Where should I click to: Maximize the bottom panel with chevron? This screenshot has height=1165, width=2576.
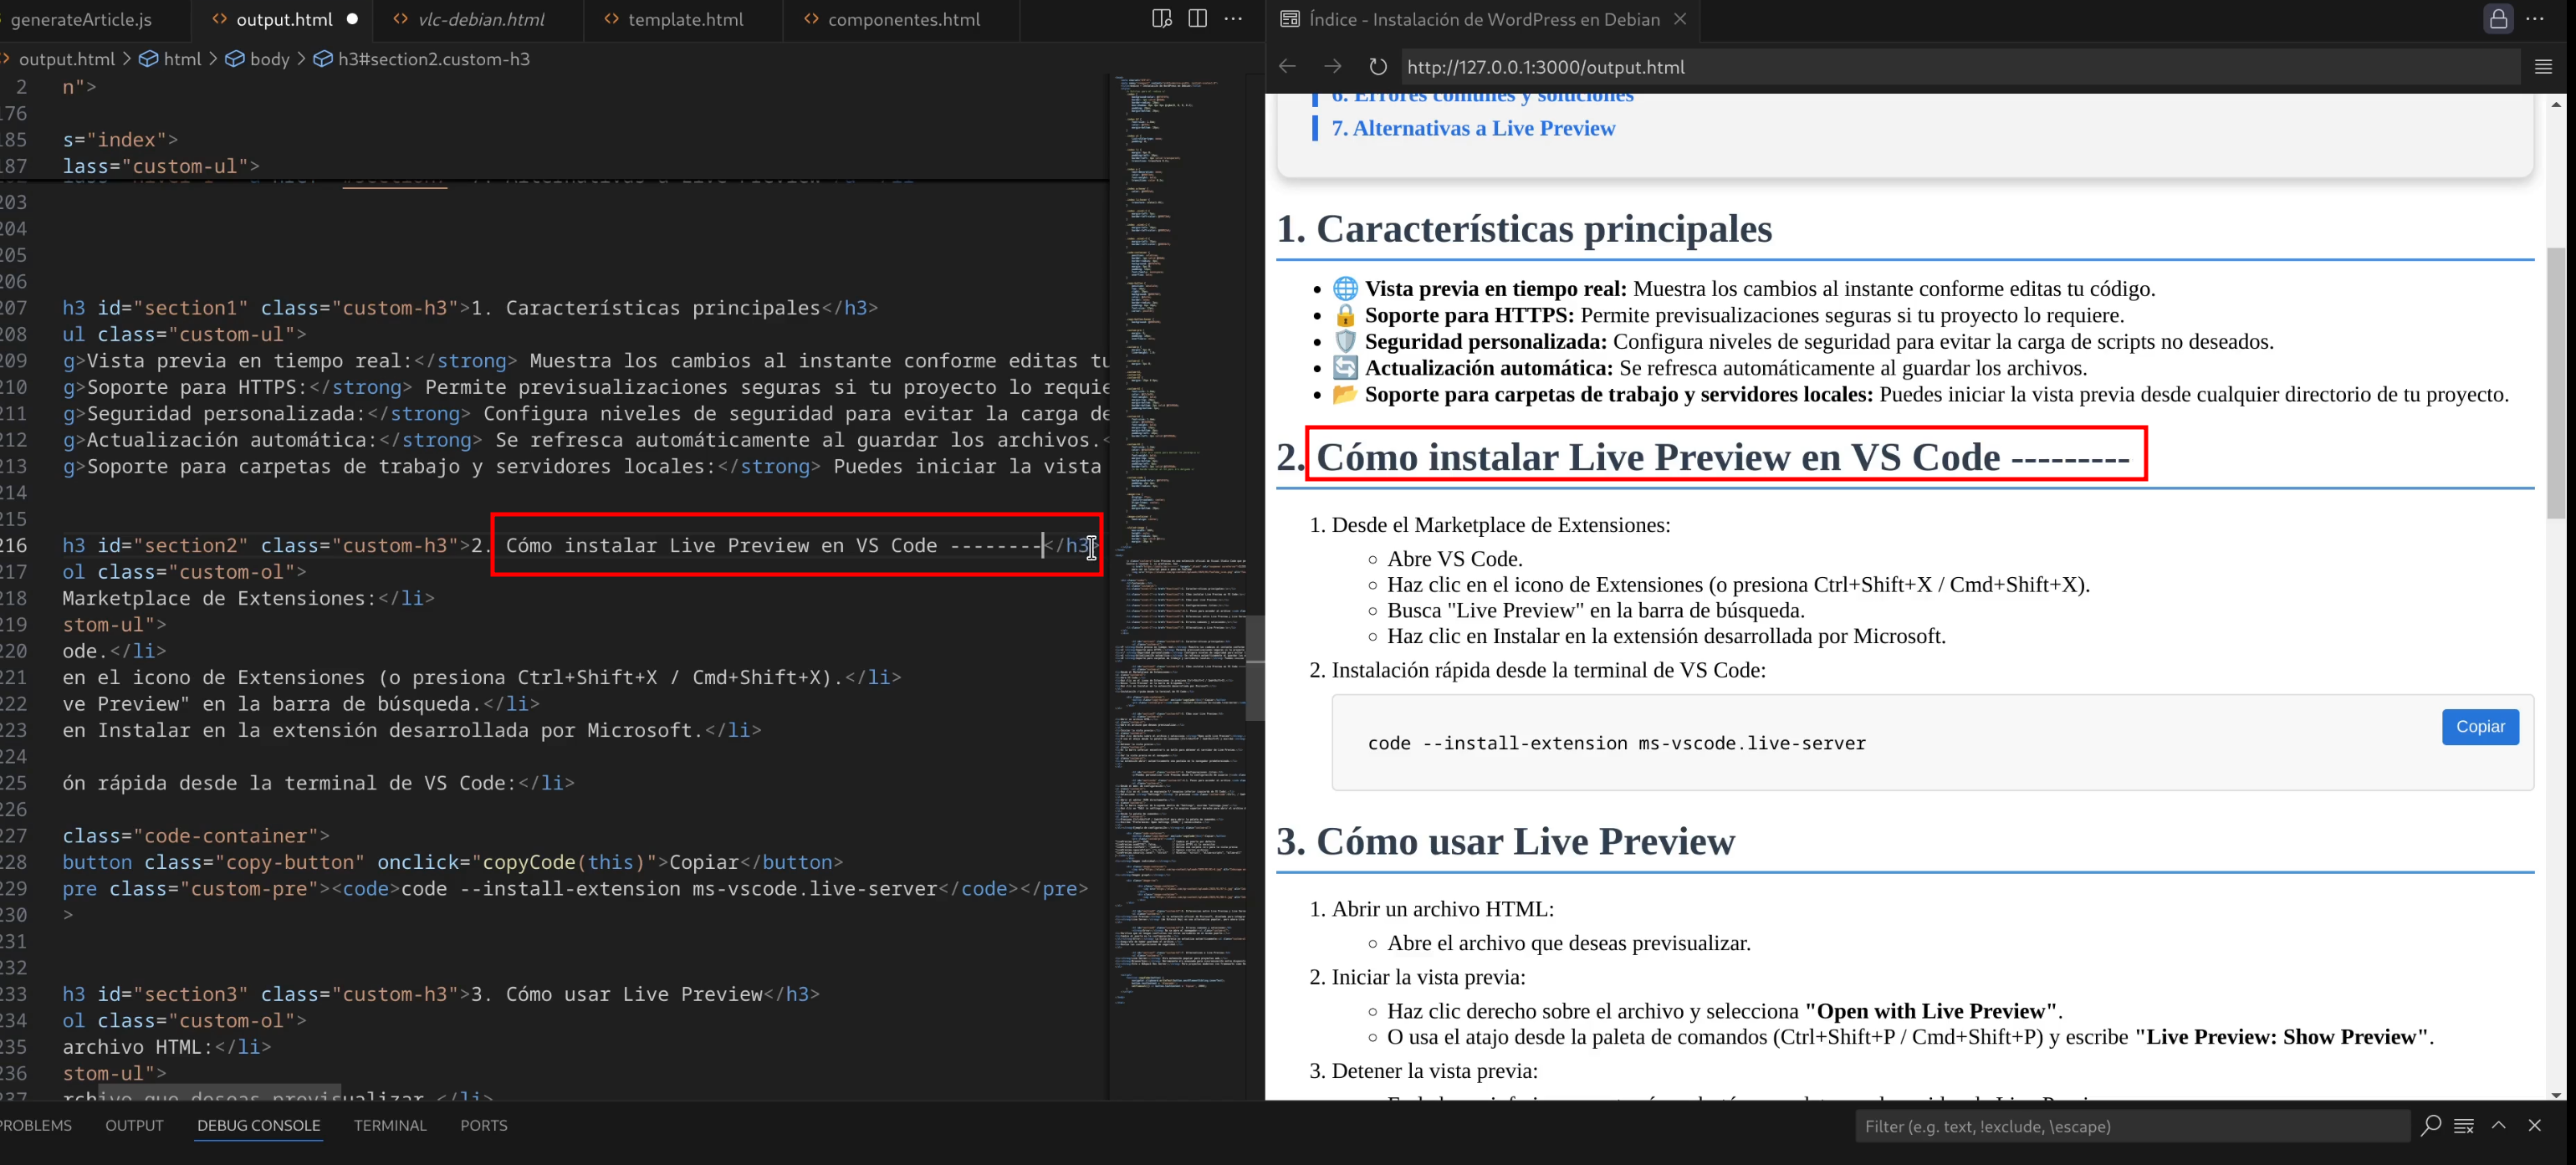click(x=2498, y=1125)
